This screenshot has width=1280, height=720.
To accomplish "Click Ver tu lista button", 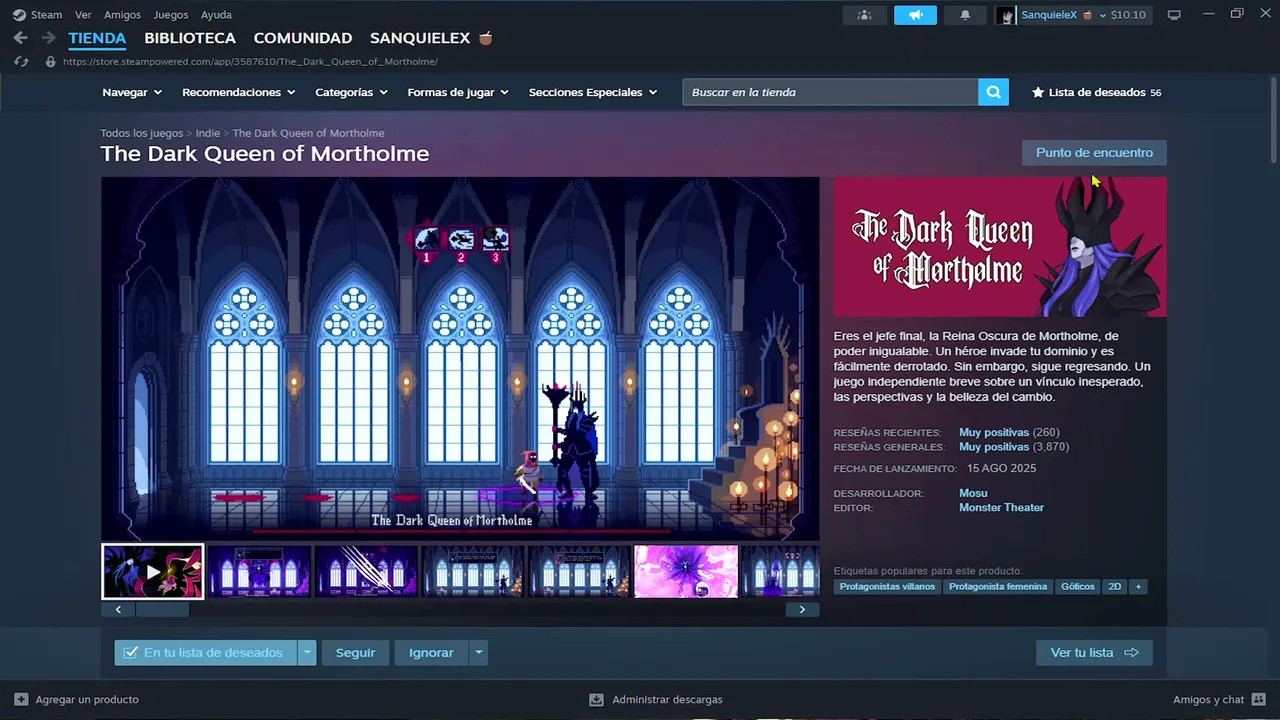I will point(1094,653).
